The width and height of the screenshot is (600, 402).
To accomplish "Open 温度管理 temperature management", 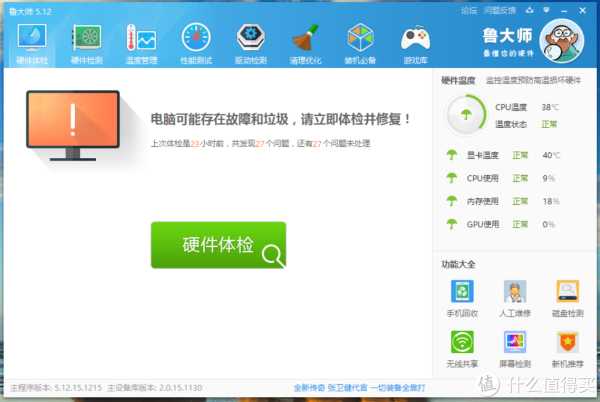I will tap(141, 43).
